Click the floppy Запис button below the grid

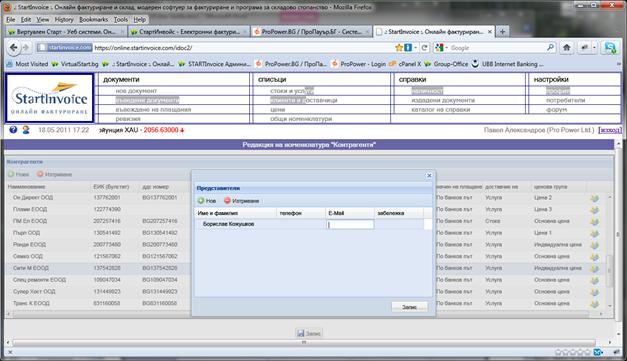tap(308, 333)
